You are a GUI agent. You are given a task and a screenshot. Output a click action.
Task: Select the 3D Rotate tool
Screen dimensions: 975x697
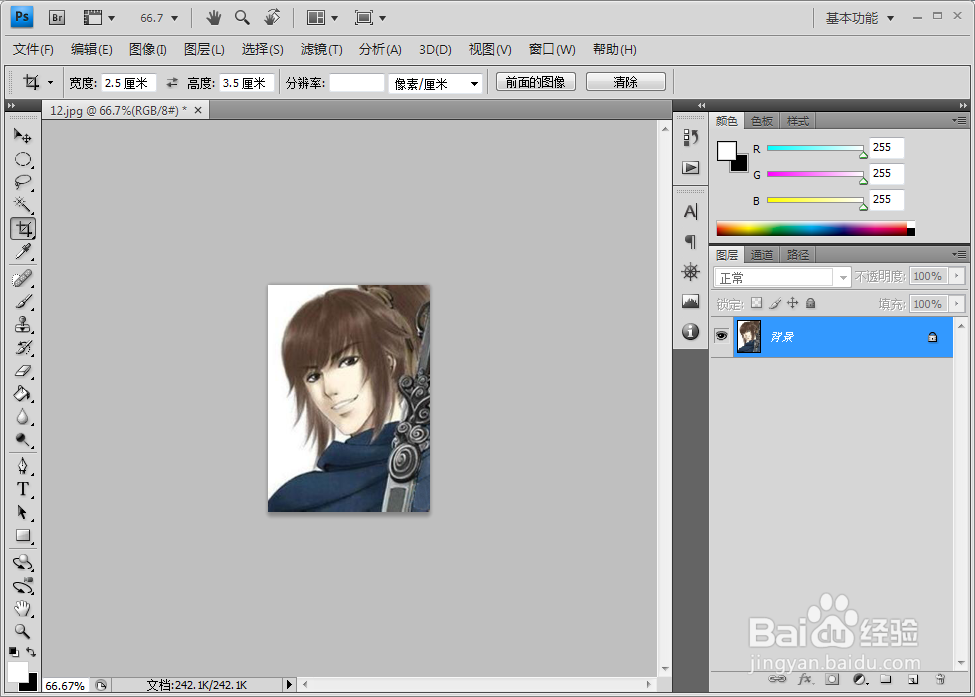coord(23,563)
